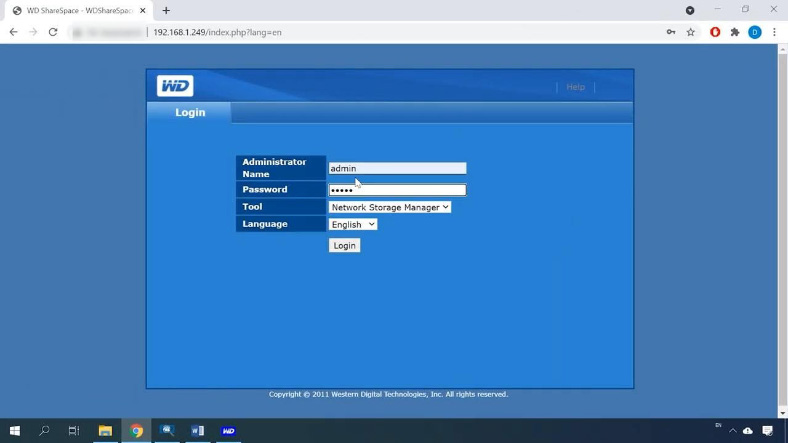Open the notification center icon
The width and height of the screenshot is (788, 443).
pyautogui.click(x=767, y=431)
